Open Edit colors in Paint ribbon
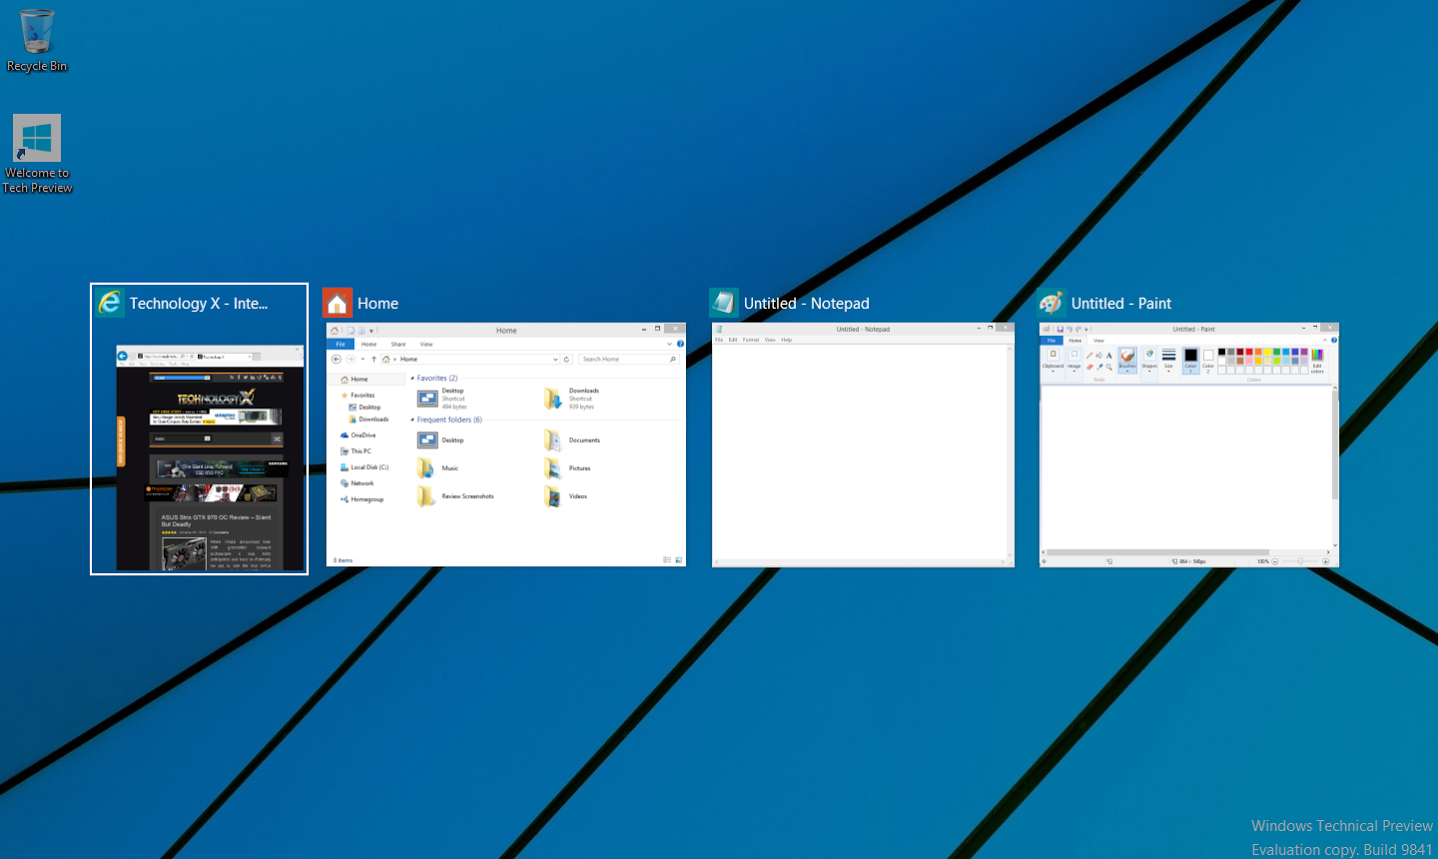Screen dimensions: 1438x859 1317,359
